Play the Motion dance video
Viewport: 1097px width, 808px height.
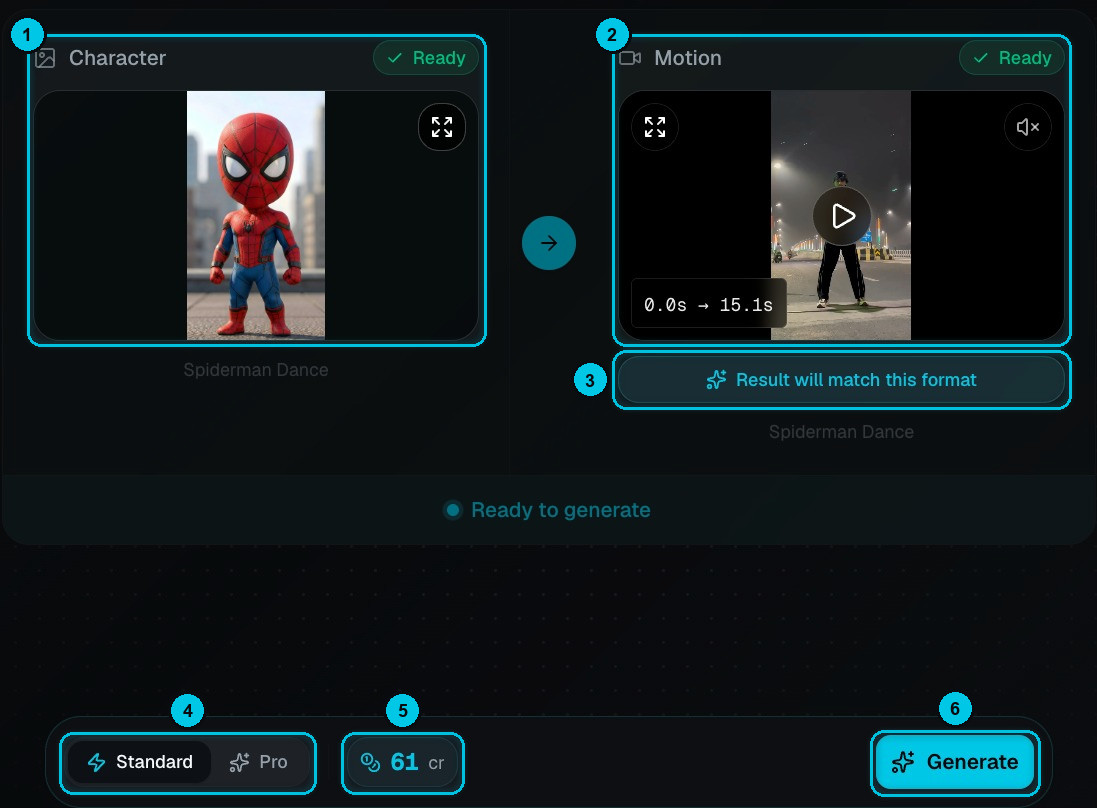click(x=842, y=216)
